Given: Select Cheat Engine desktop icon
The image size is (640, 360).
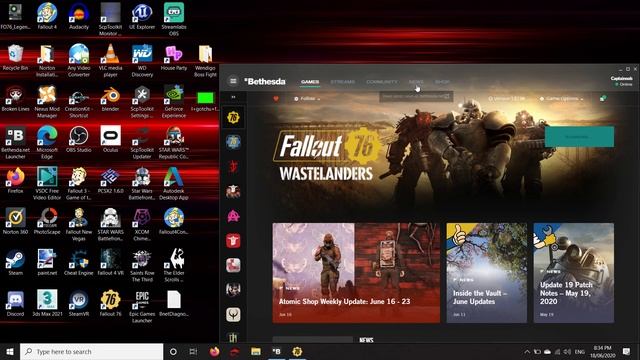Looking at the screenshot, I should click(x=79, y=262).
